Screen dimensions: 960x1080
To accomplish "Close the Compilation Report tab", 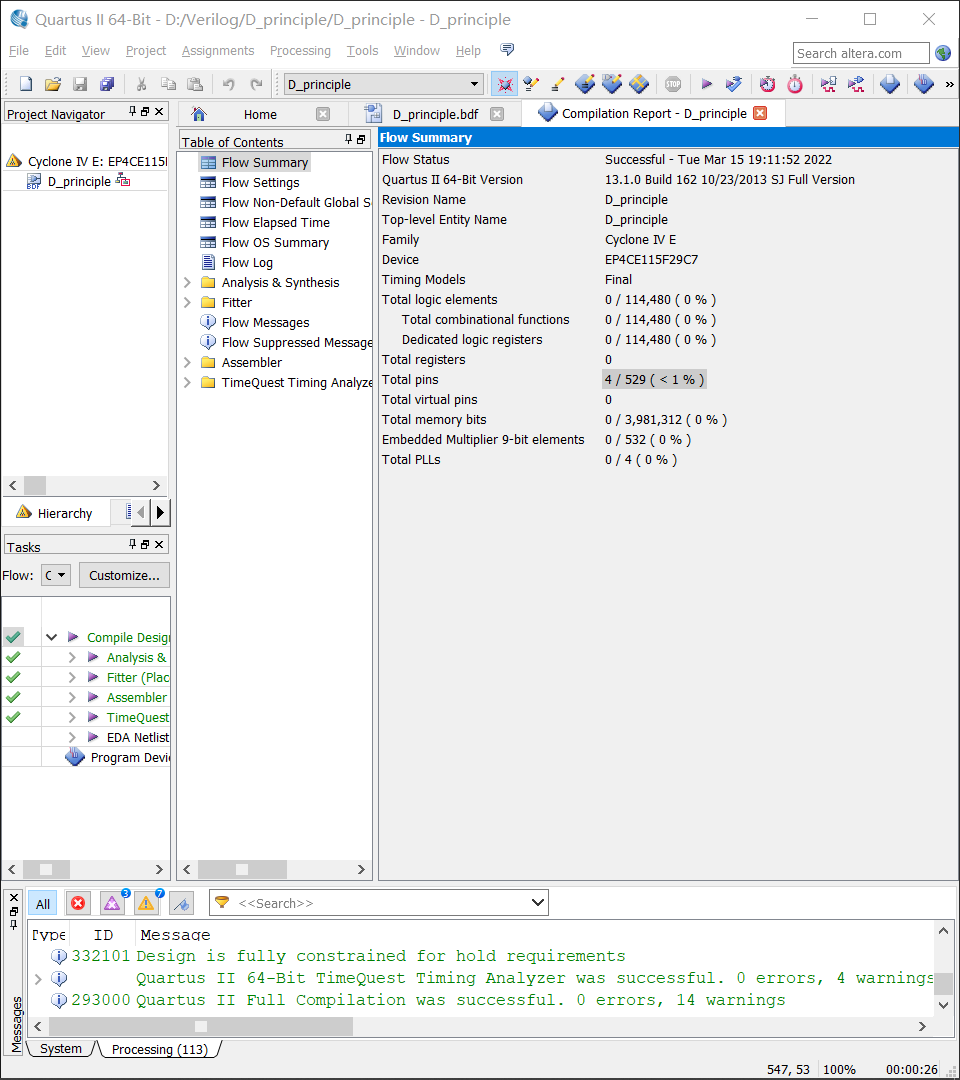I will 760,113.
